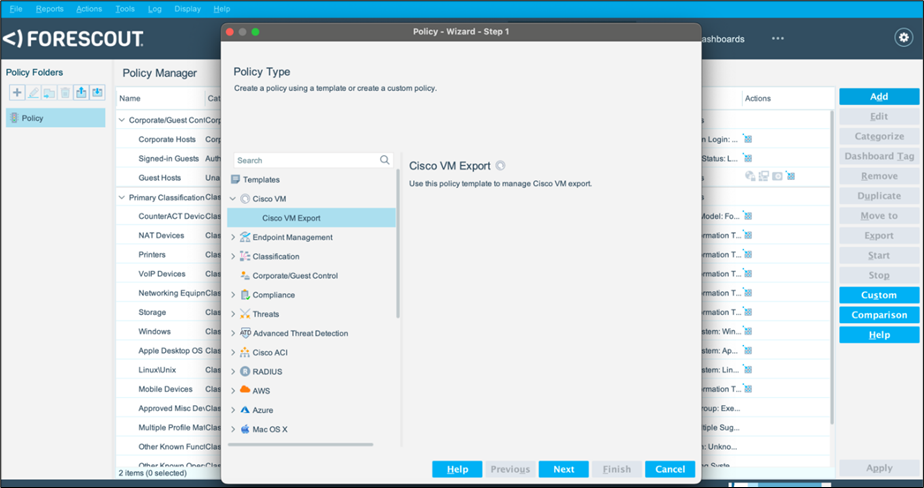Screen dimensions: 924x488
Task: Collapse the Cisco VM tree node
Action: point(233,199)
